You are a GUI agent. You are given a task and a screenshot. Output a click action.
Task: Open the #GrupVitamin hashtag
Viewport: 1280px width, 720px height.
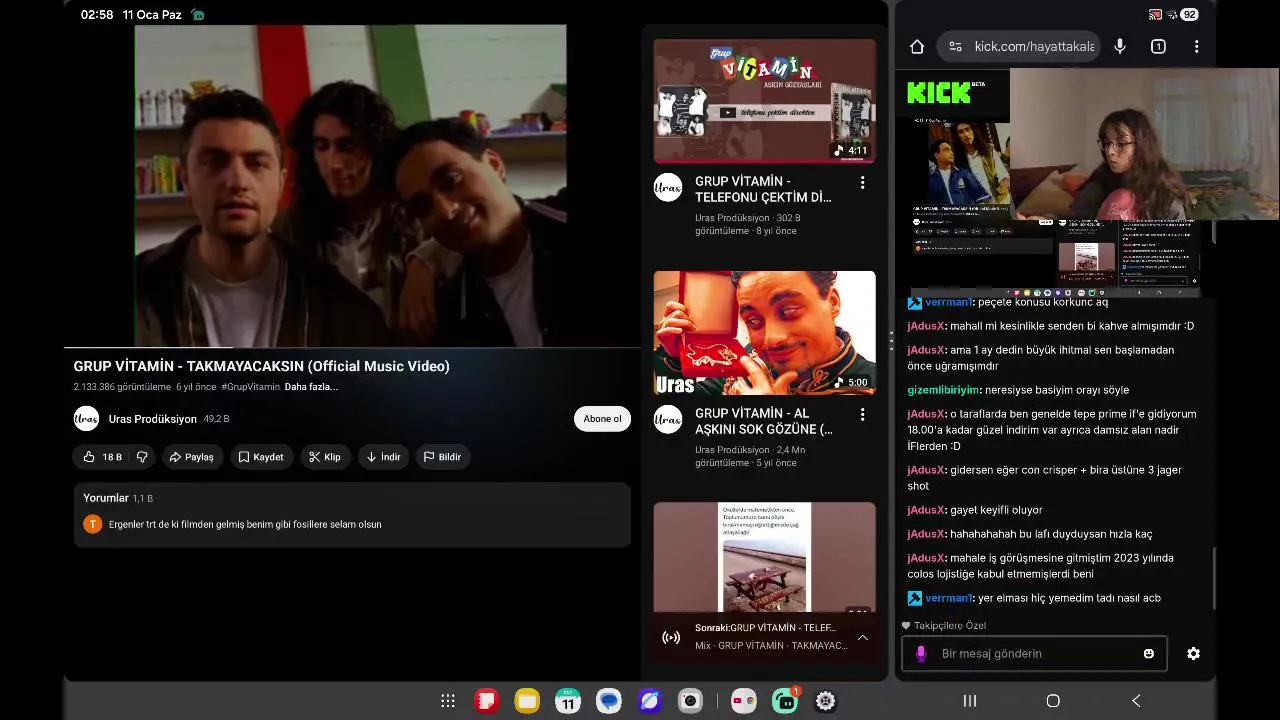pyautogui.click(x=251, y=387)
